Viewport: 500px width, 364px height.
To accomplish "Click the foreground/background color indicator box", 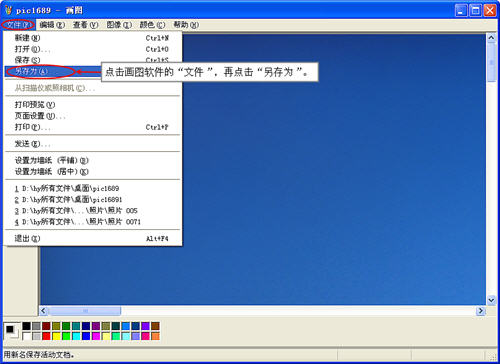I will [x=12, y=331].
